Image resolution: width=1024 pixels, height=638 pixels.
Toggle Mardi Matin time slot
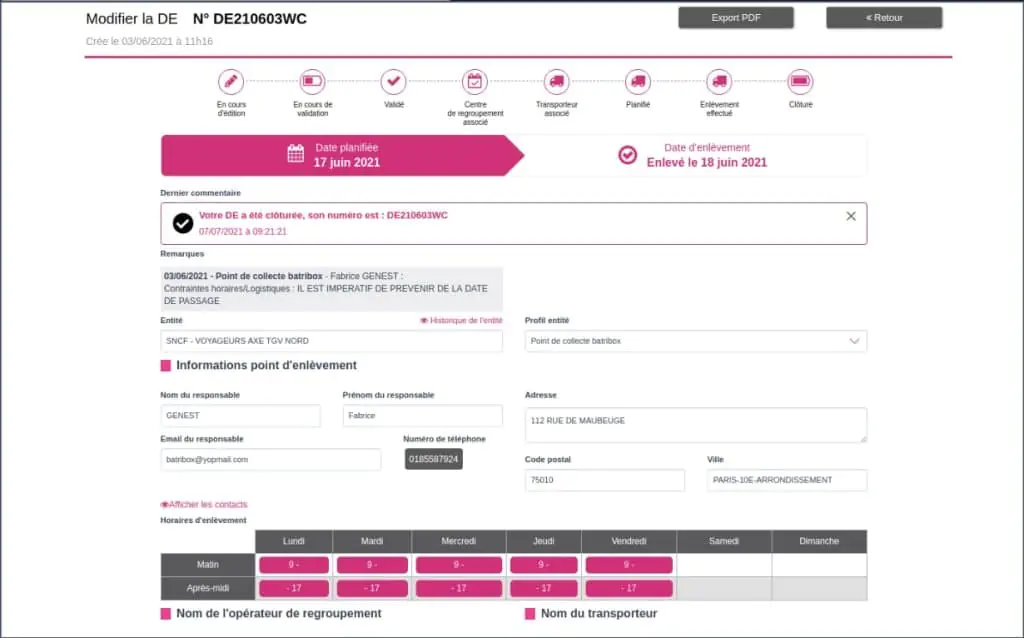pyautogui.click(x=372, y=565)
